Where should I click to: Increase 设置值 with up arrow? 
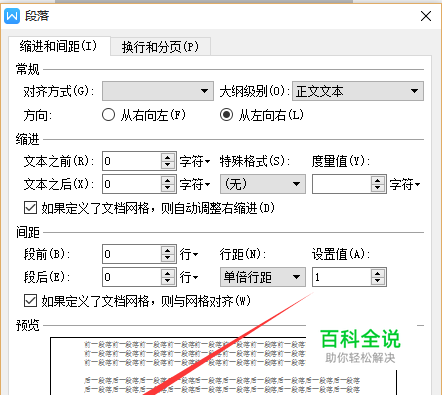point(377,273)
